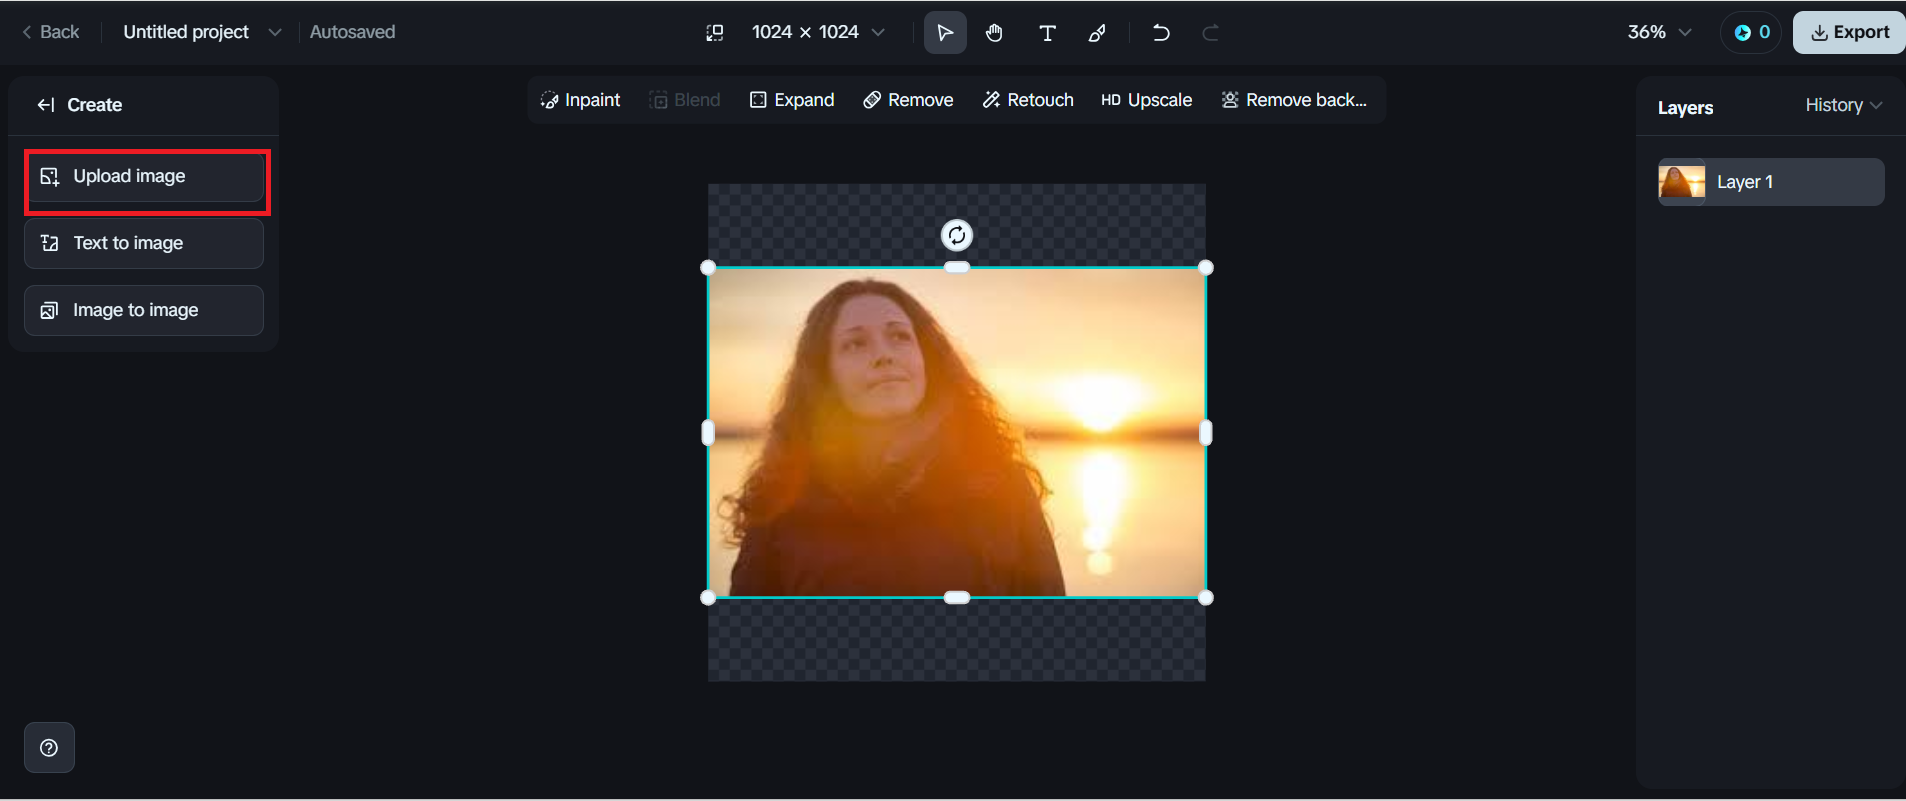Choose the Remove tool

(908, 100)
